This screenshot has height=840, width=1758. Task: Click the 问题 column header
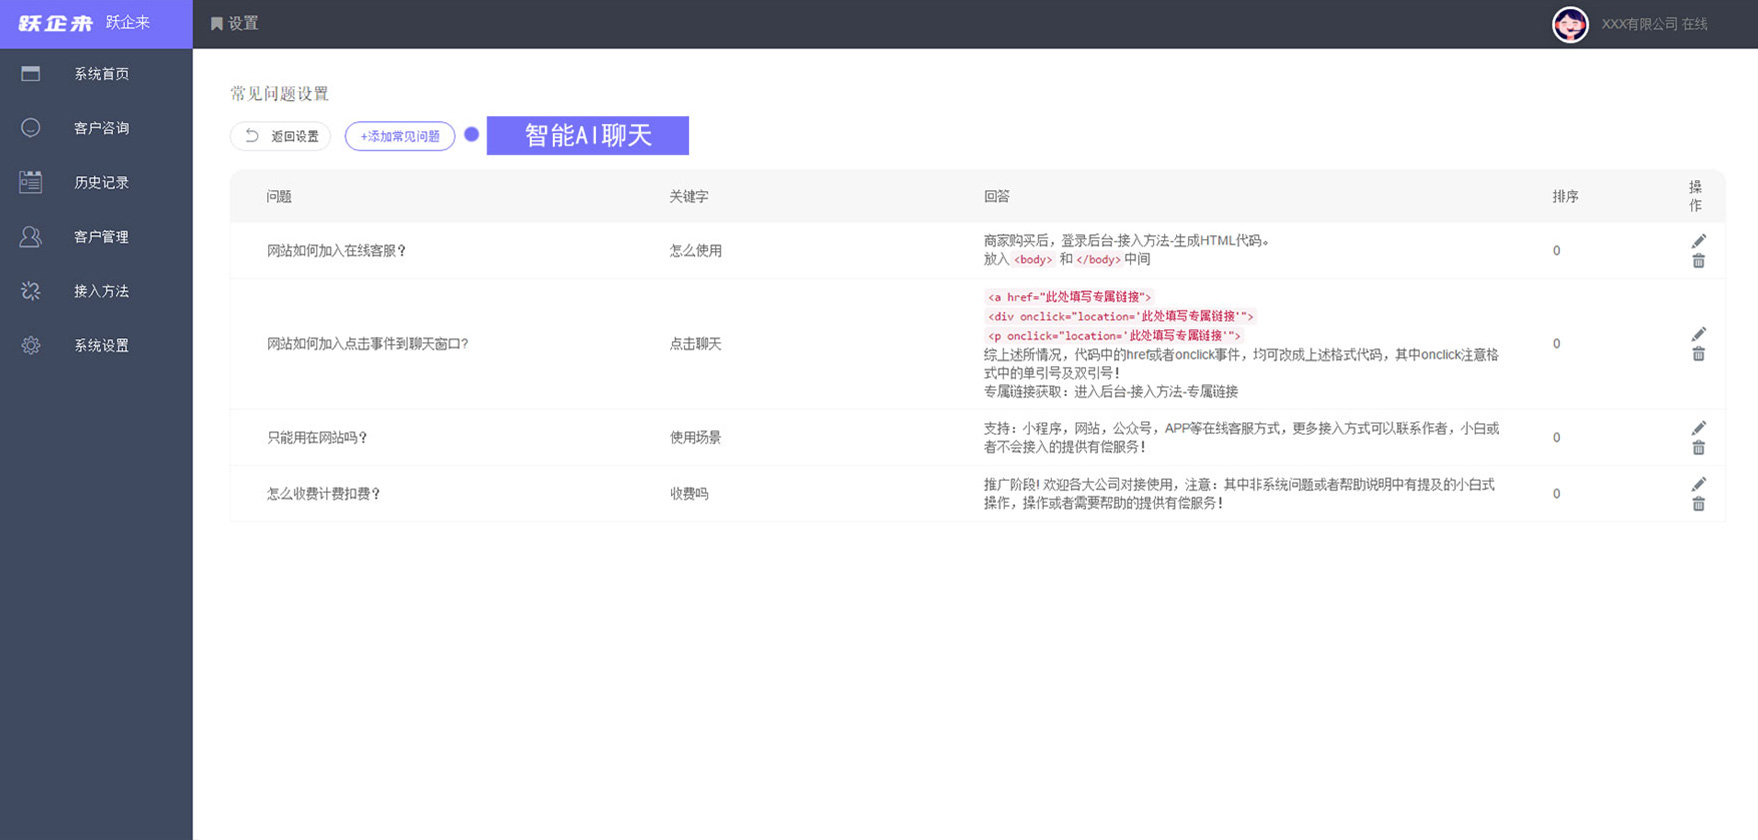[x=279, y=196]
